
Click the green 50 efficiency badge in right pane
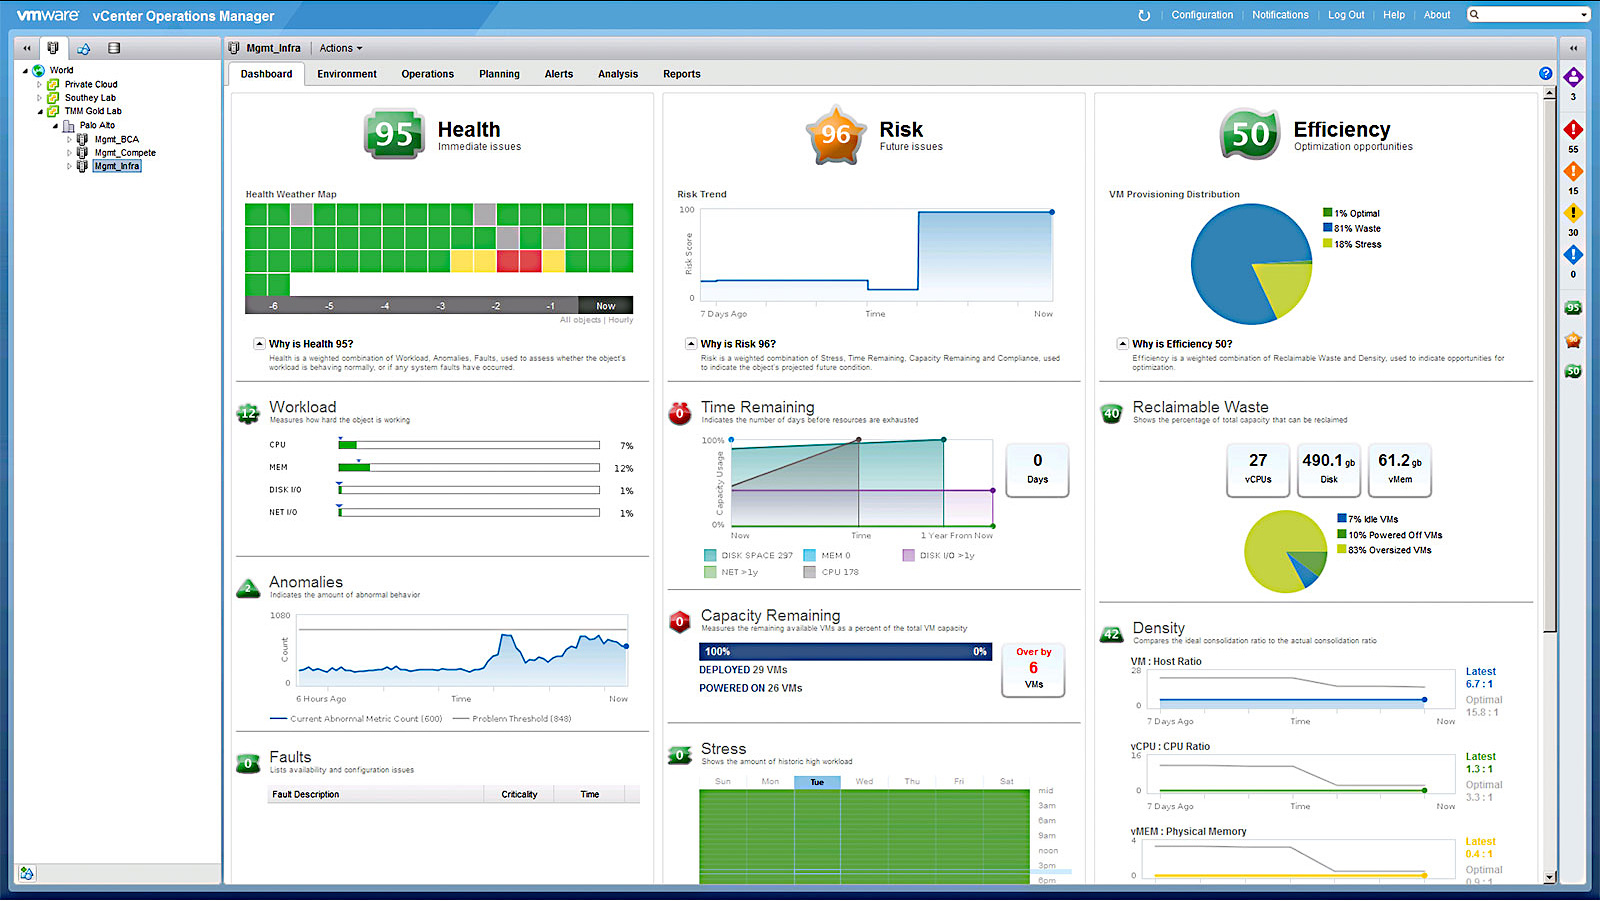1573,371
